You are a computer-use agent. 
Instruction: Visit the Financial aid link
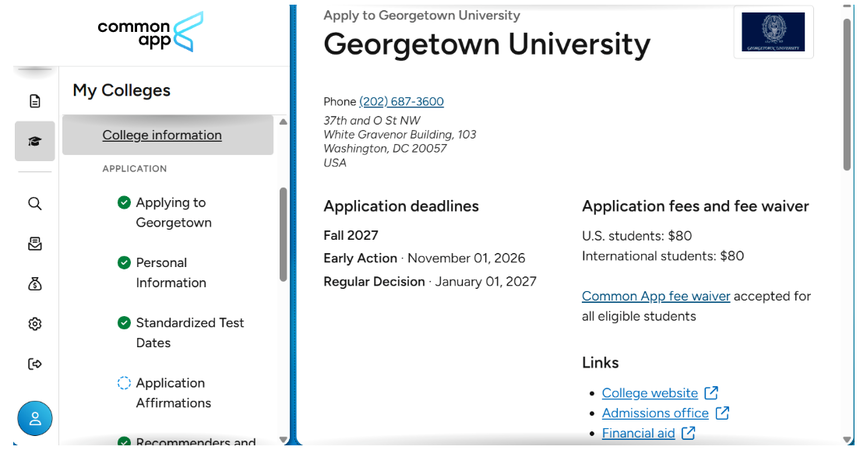point(638,433)
